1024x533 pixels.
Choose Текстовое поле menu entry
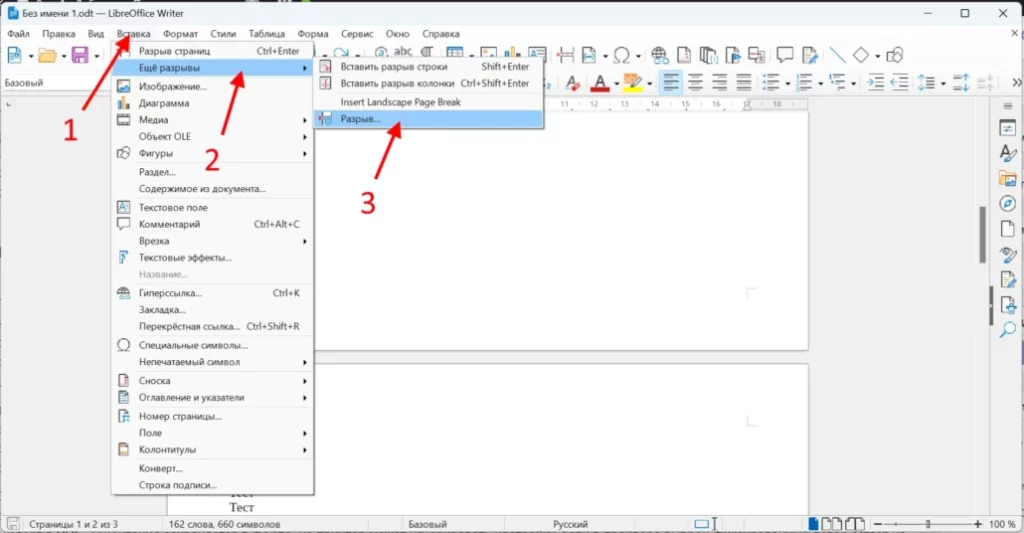pyautogui.click(x=213, y=208)
